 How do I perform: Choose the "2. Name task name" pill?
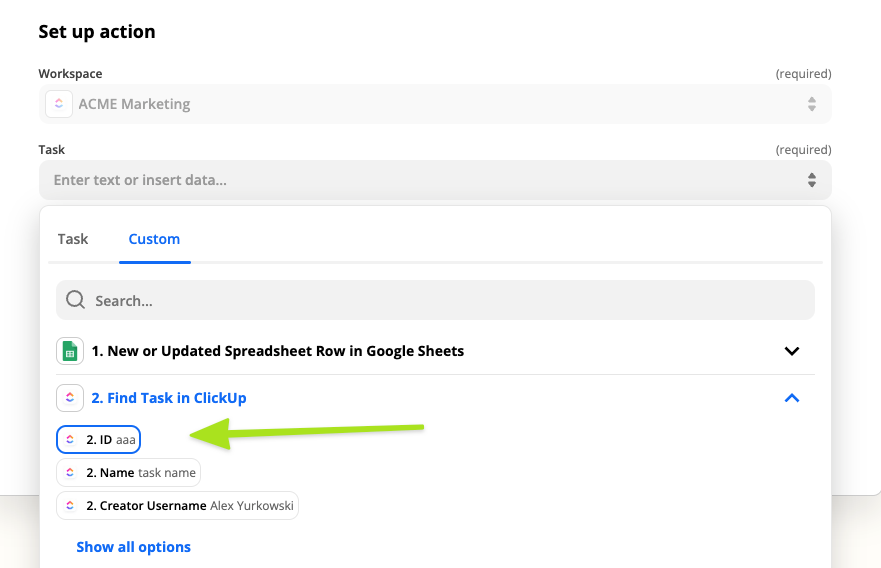click(x=140, y=472)
